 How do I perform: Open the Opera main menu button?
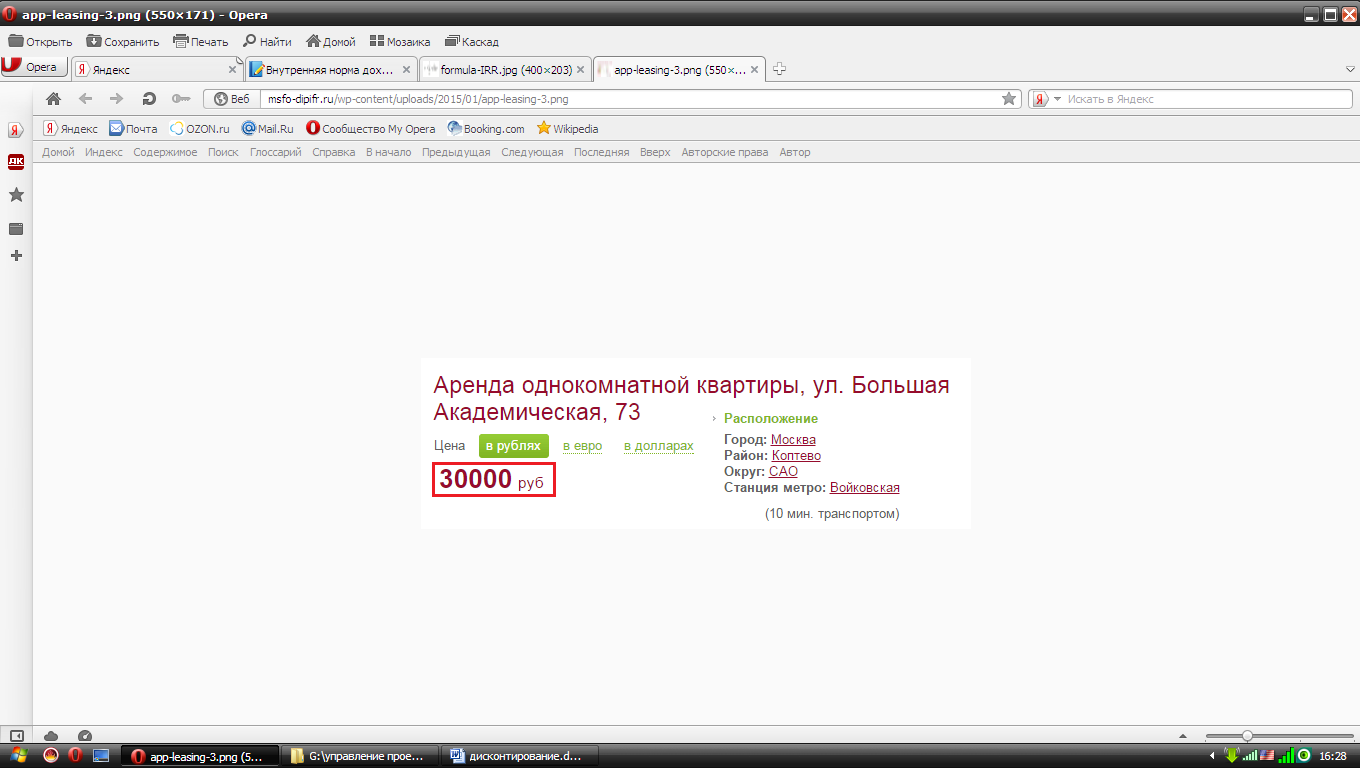pos(34,67)
